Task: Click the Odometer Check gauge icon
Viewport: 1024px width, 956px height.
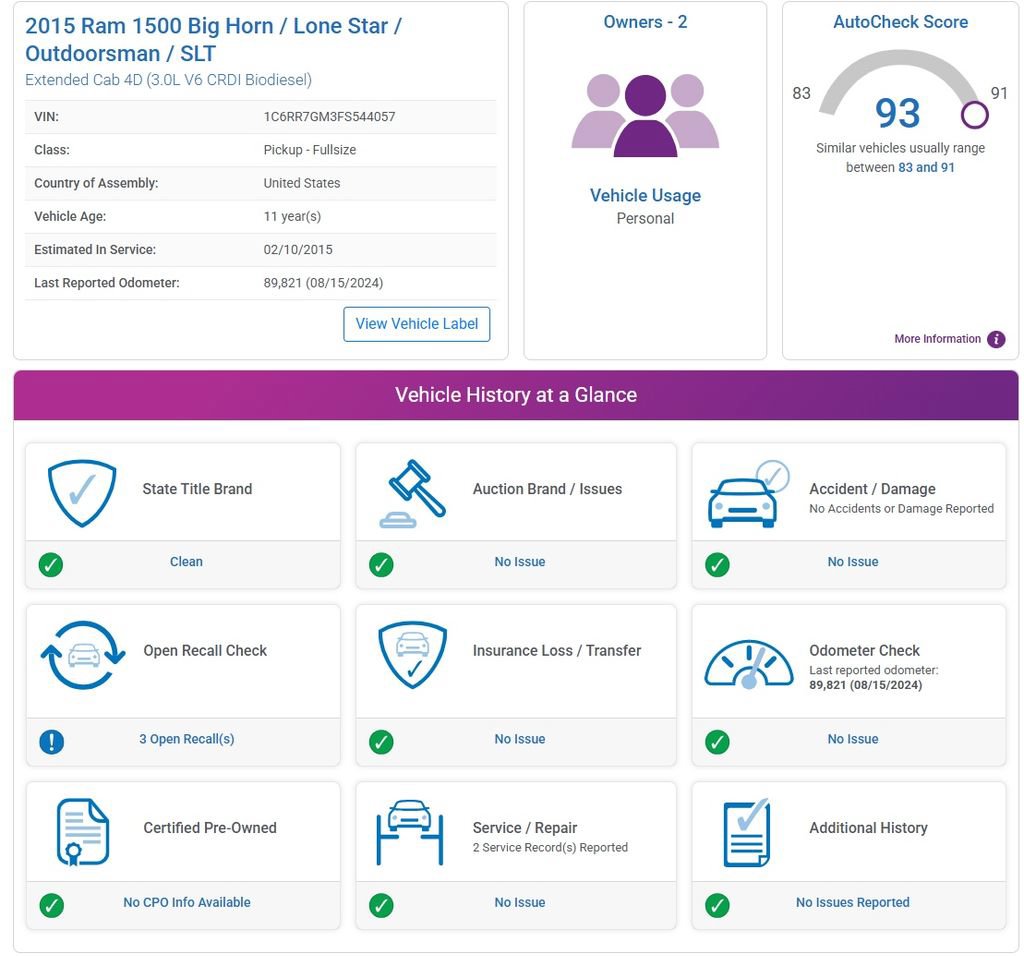Action: point(749,664)
